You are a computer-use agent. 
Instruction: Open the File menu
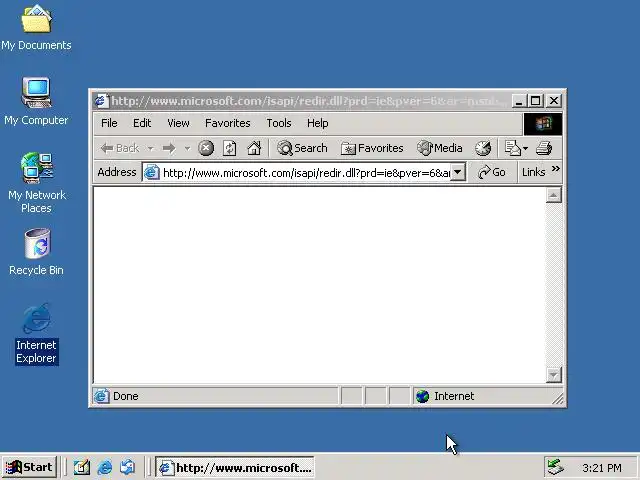109,123
